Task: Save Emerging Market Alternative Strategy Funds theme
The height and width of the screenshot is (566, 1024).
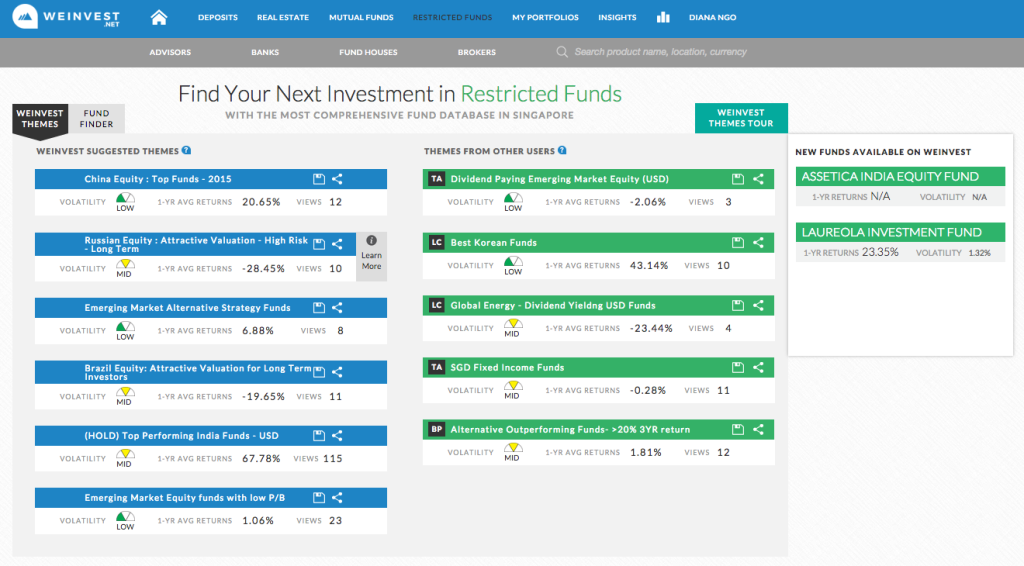Action: coord(319,307)
